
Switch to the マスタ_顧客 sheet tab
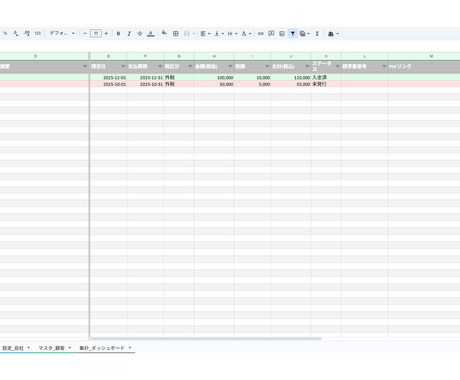(55, 348)
